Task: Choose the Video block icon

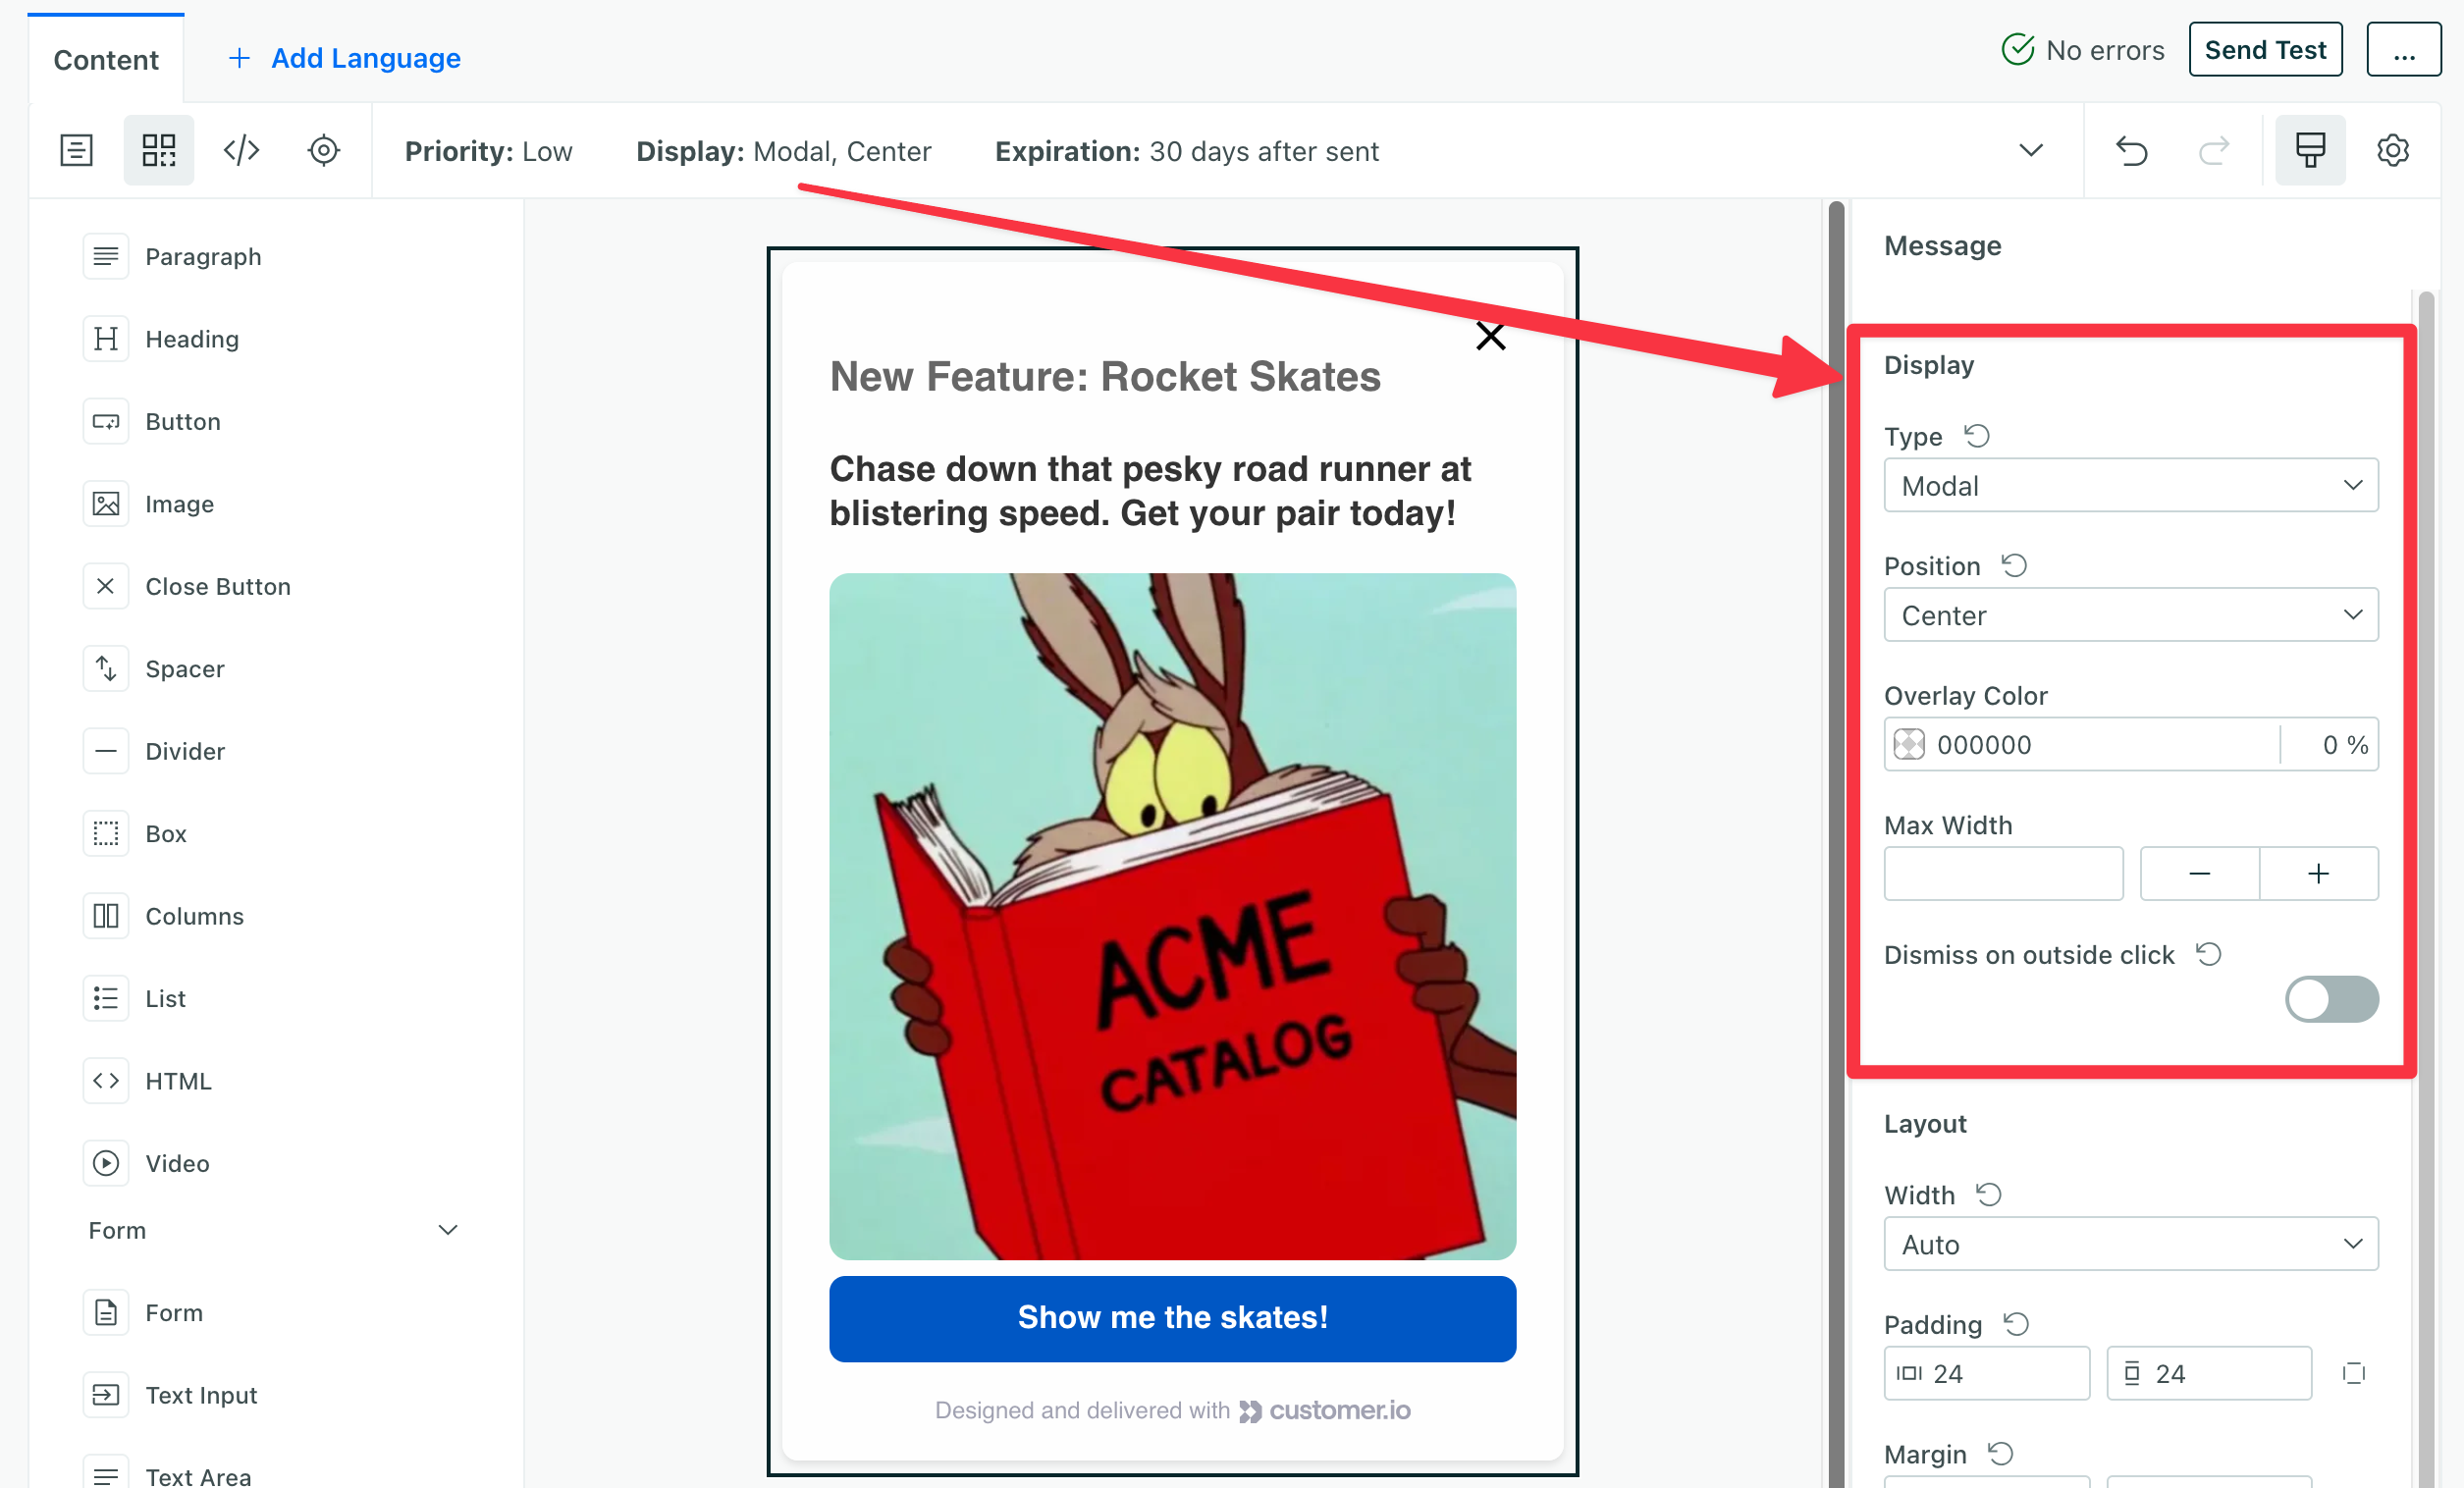Action: (x=106, y=1163)
